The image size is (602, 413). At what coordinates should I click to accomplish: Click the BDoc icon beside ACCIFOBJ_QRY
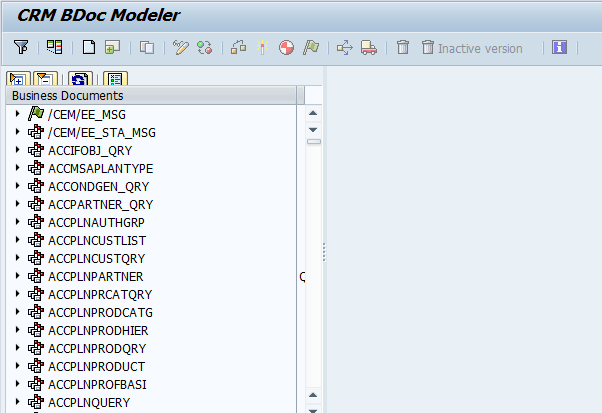[36, 150]
